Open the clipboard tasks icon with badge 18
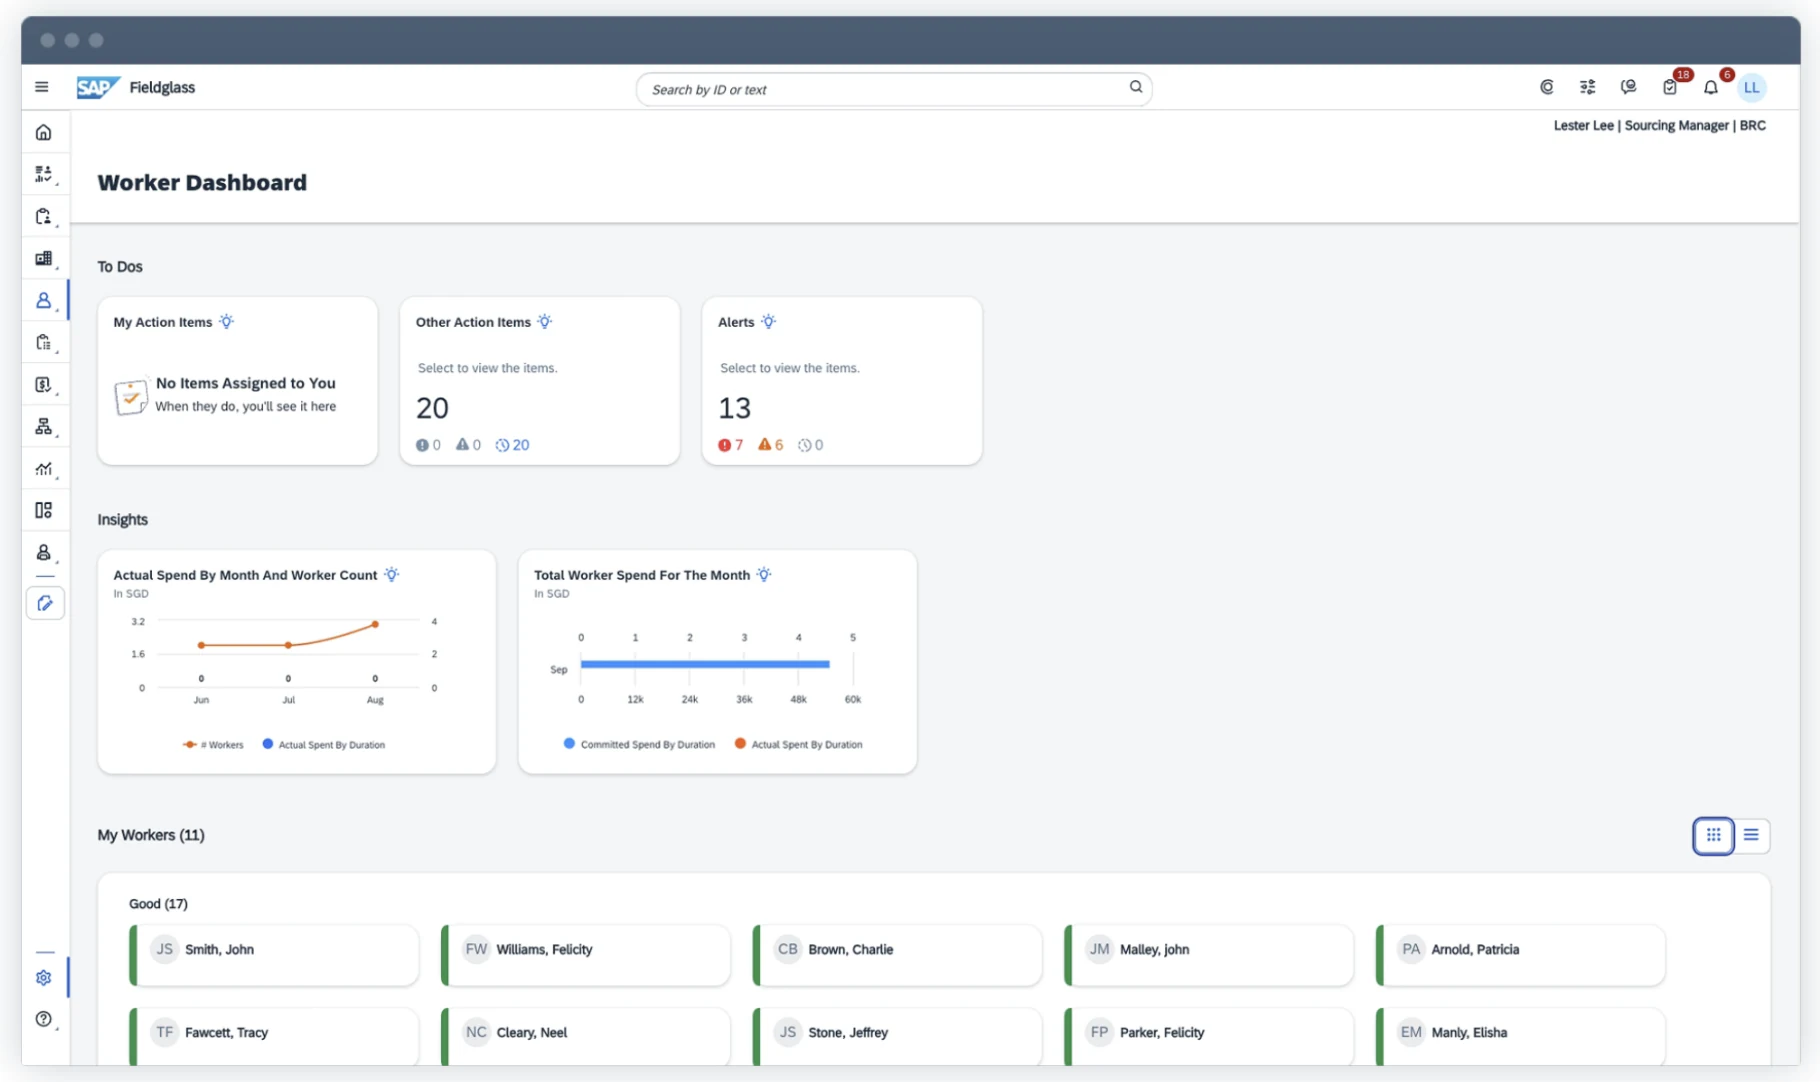The image size is (1820, 1082). click(x=1670, y=87)
